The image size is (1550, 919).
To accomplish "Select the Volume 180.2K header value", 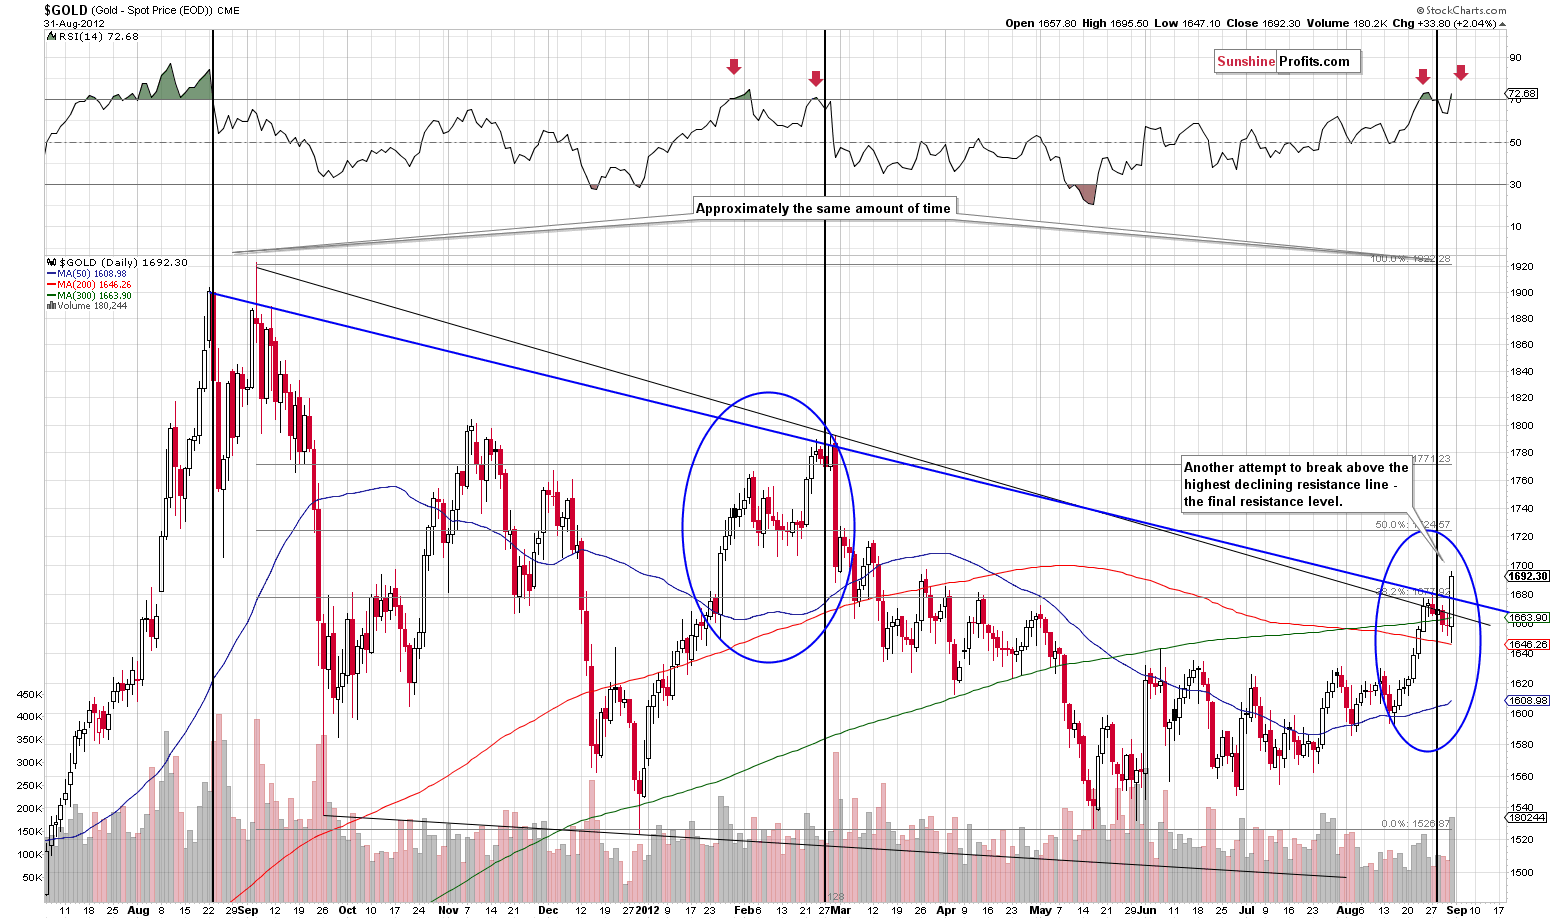I will point(1344,23).
